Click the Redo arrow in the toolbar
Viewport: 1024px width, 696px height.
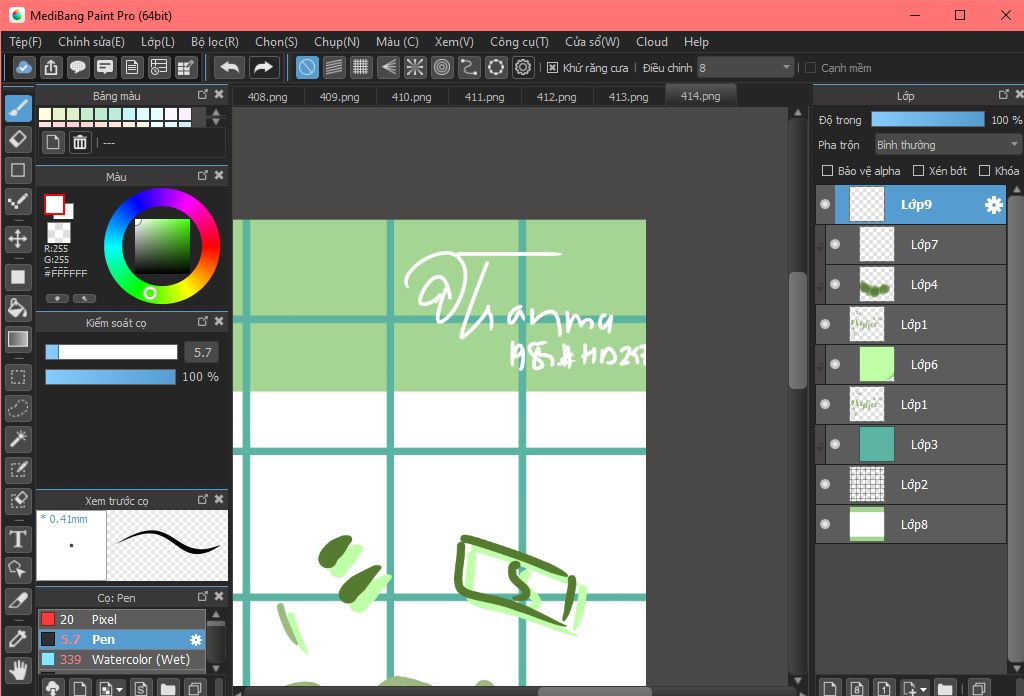click(263, 67)
